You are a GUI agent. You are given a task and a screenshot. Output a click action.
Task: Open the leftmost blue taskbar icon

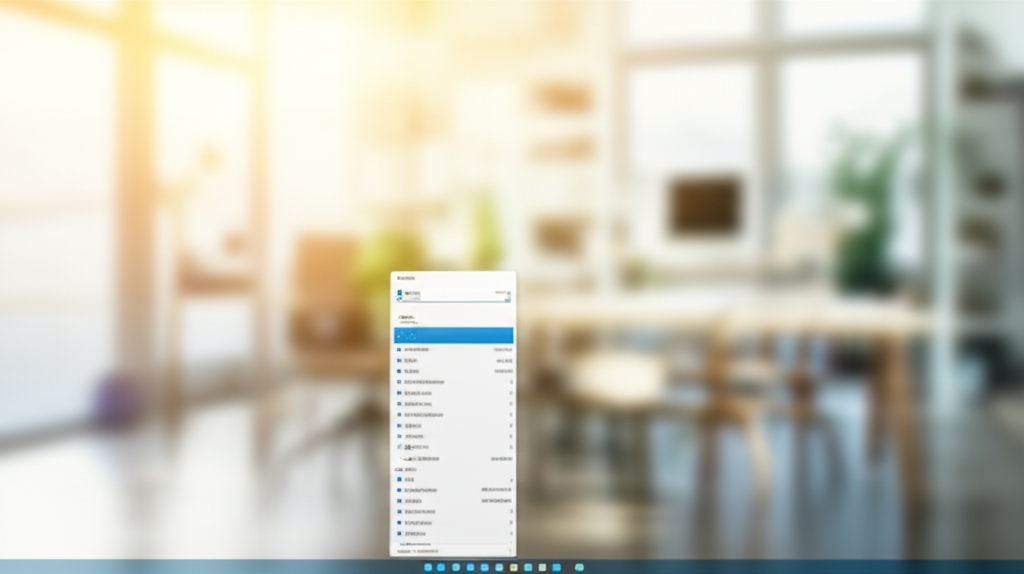(x=428, y=567)
